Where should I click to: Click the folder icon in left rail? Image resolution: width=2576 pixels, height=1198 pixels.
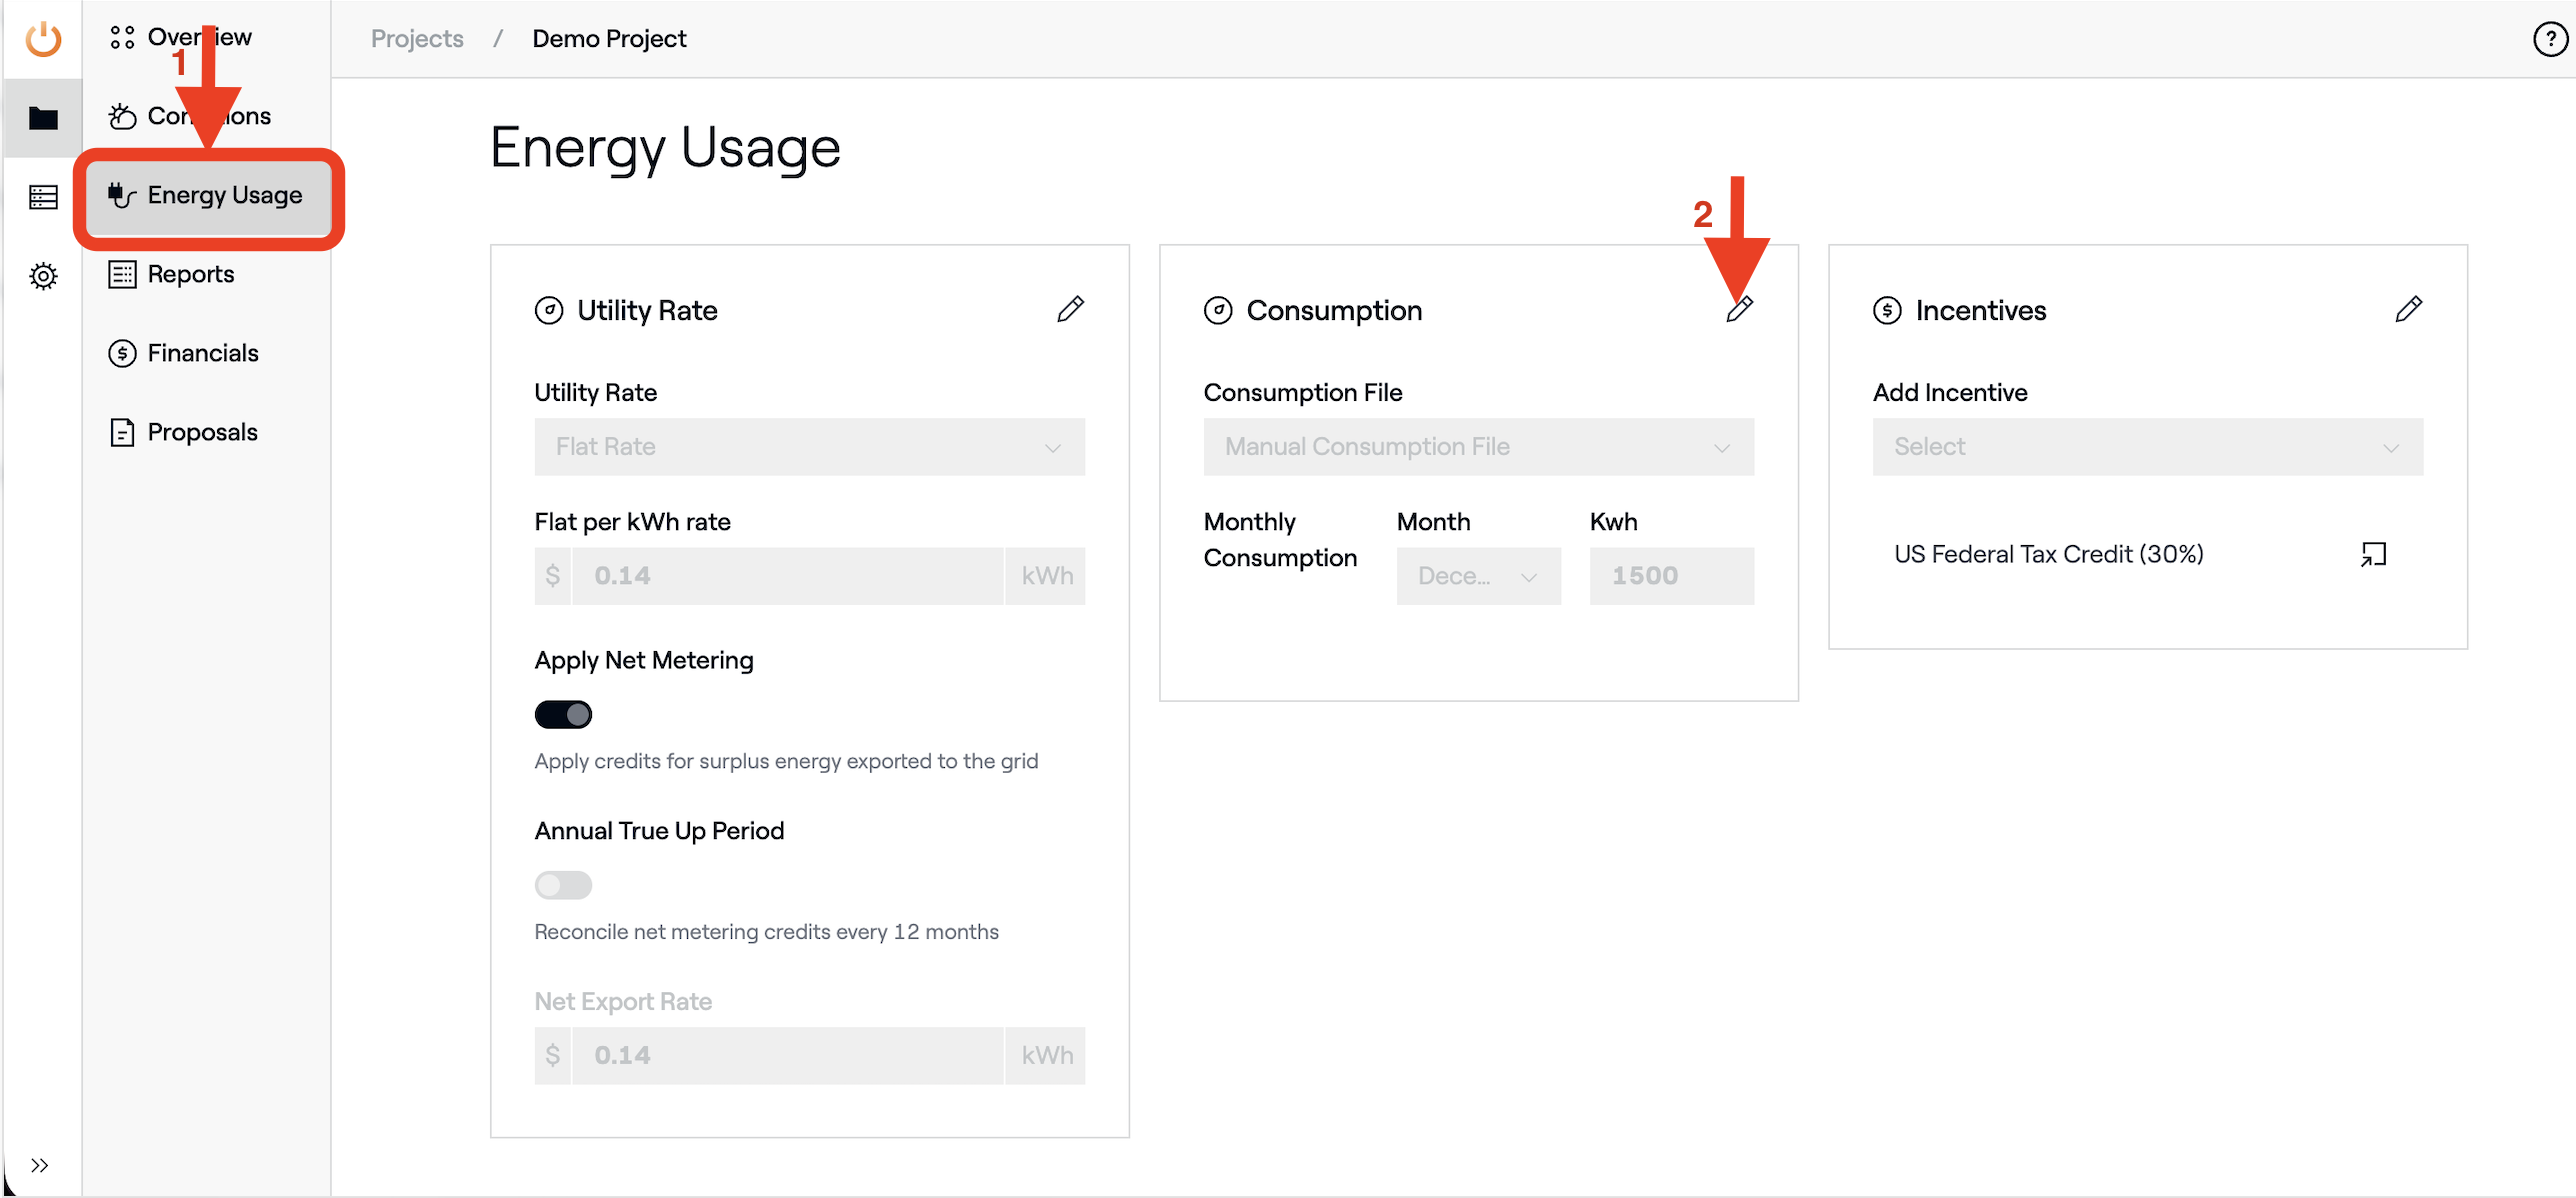pos(43,118)
